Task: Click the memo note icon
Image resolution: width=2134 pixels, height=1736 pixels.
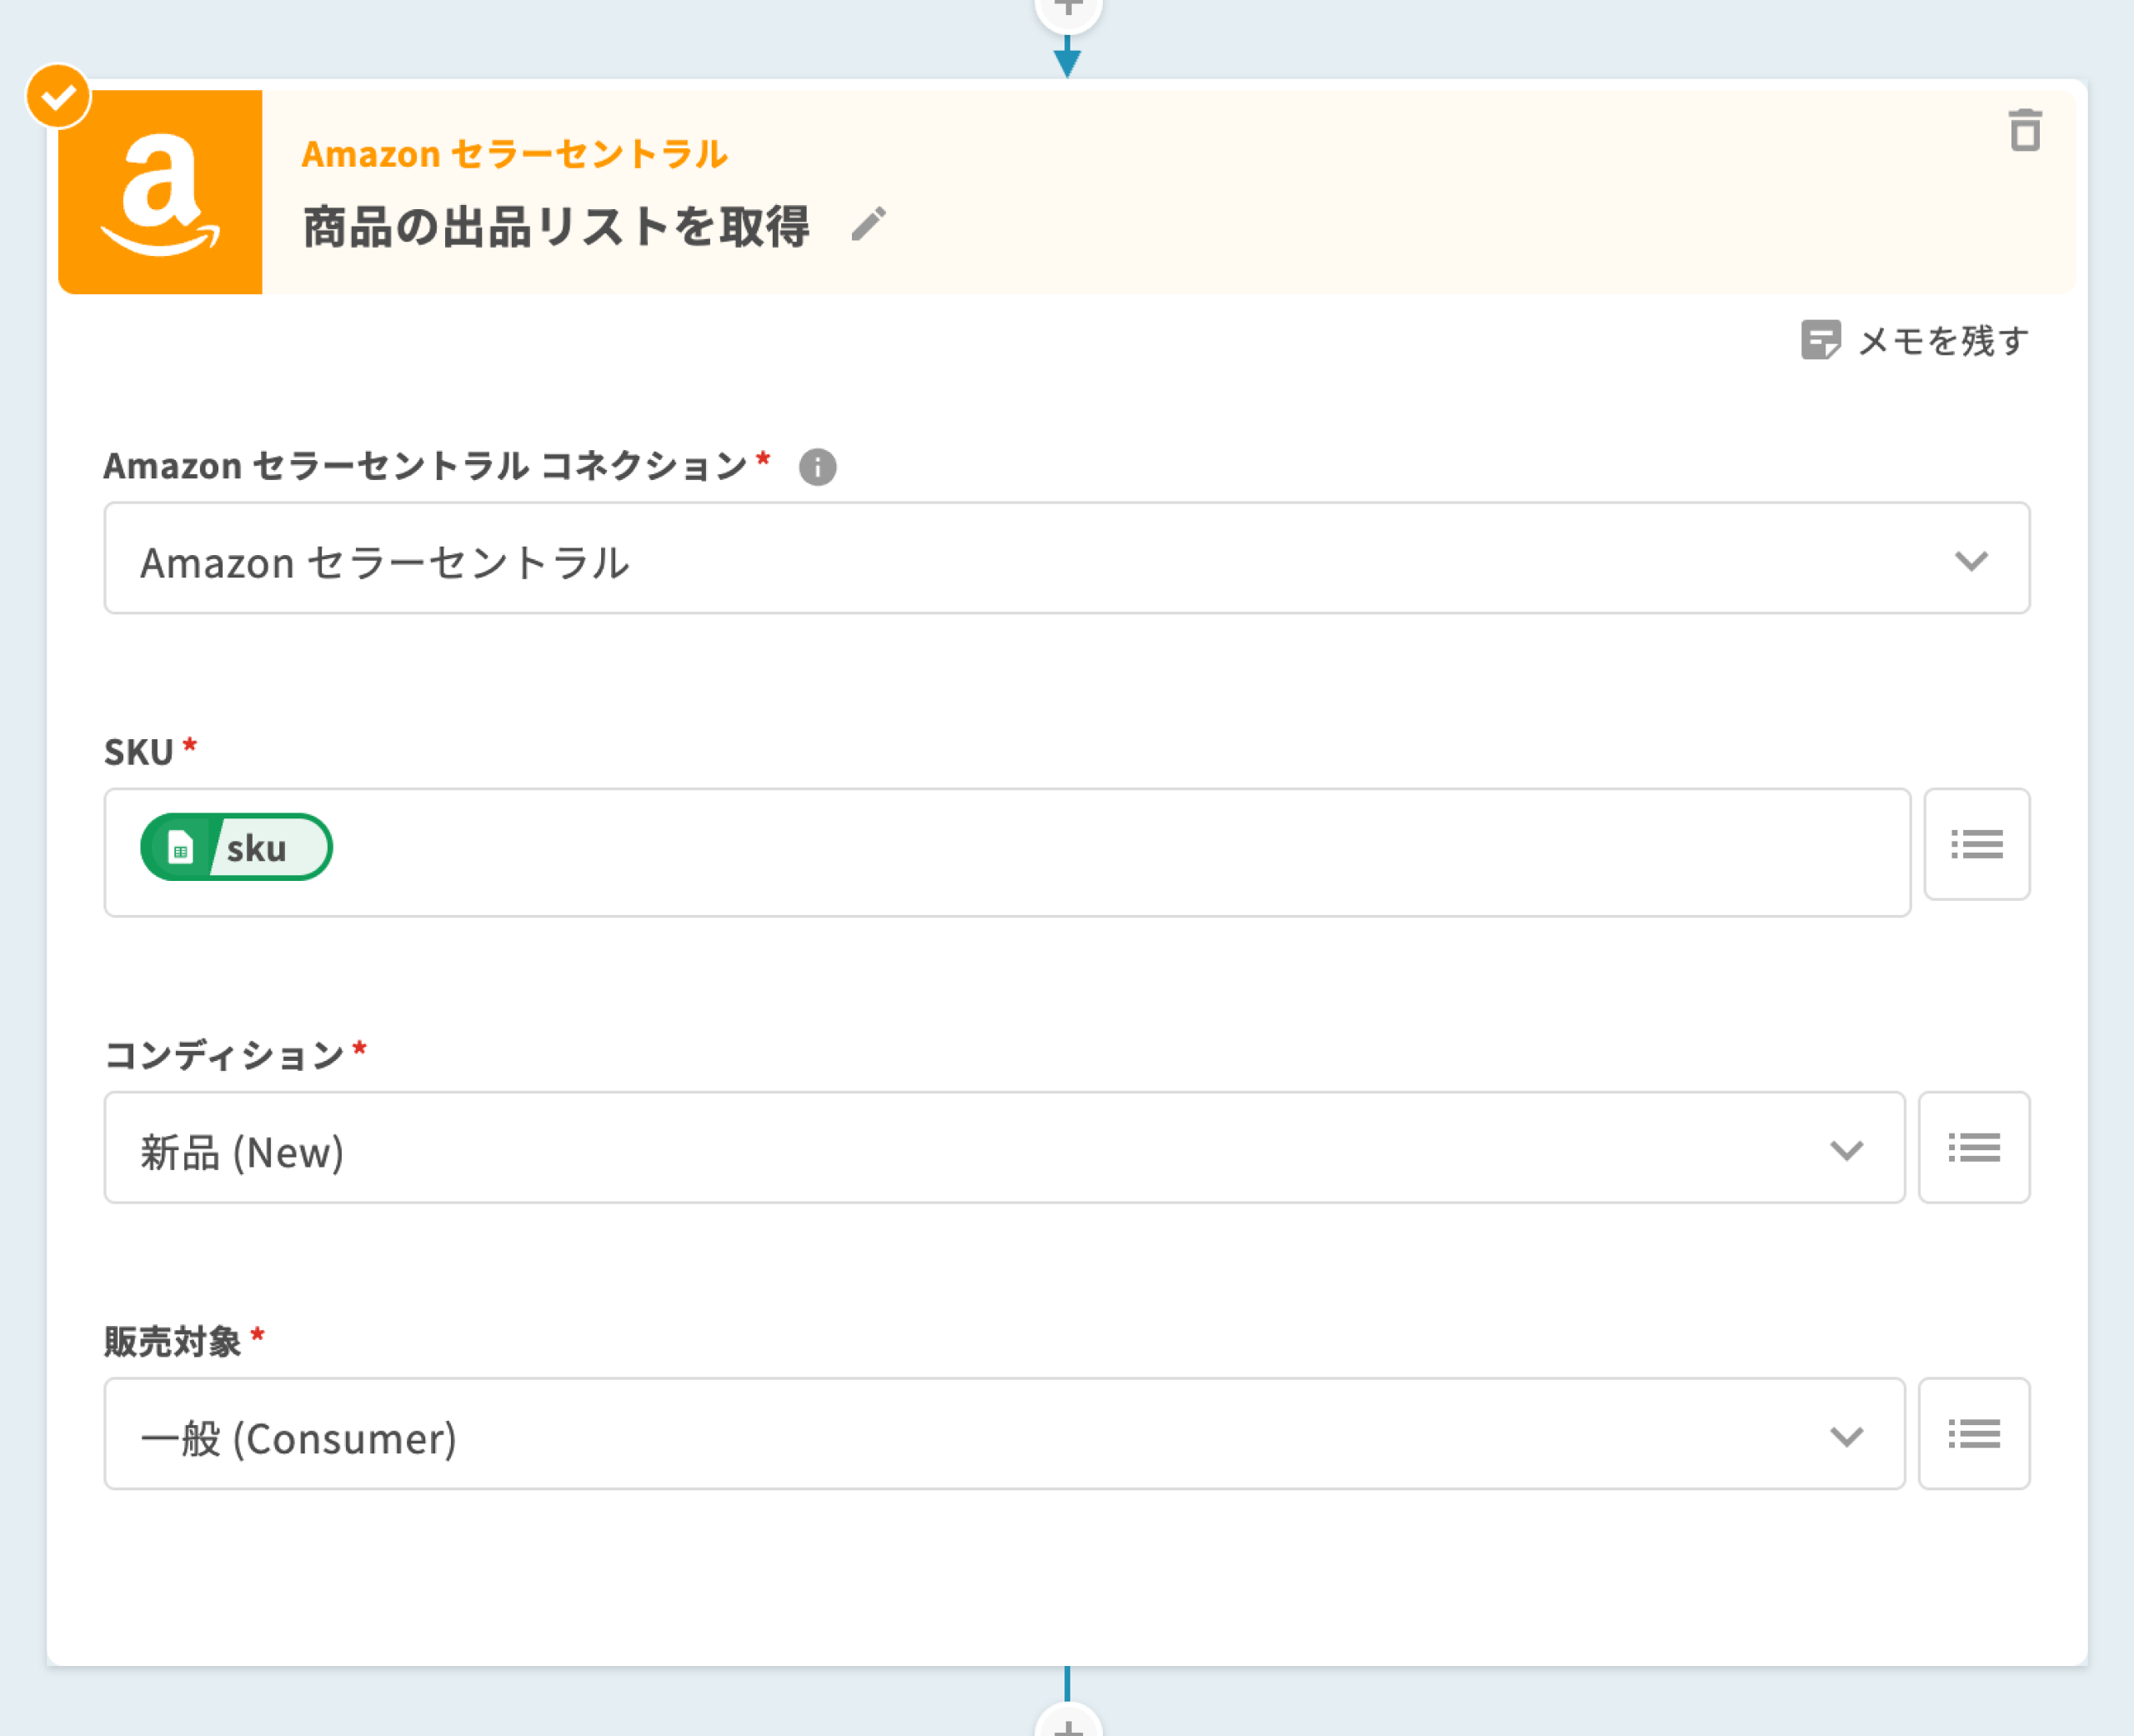Action: pyautogui.click(x=1820, y=341)
